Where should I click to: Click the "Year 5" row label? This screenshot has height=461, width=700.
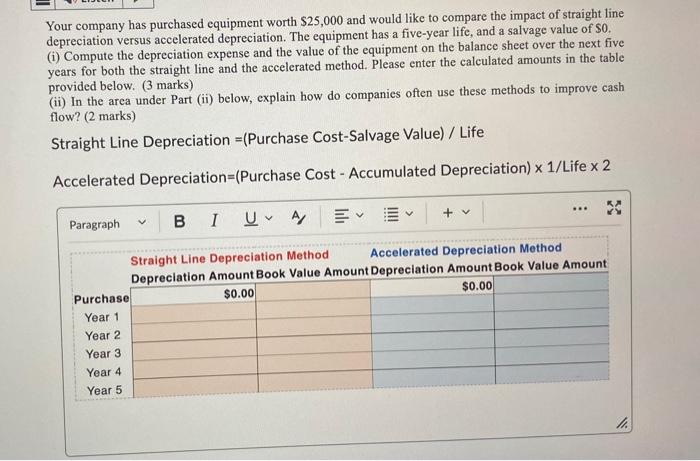[x=104, y=390]
